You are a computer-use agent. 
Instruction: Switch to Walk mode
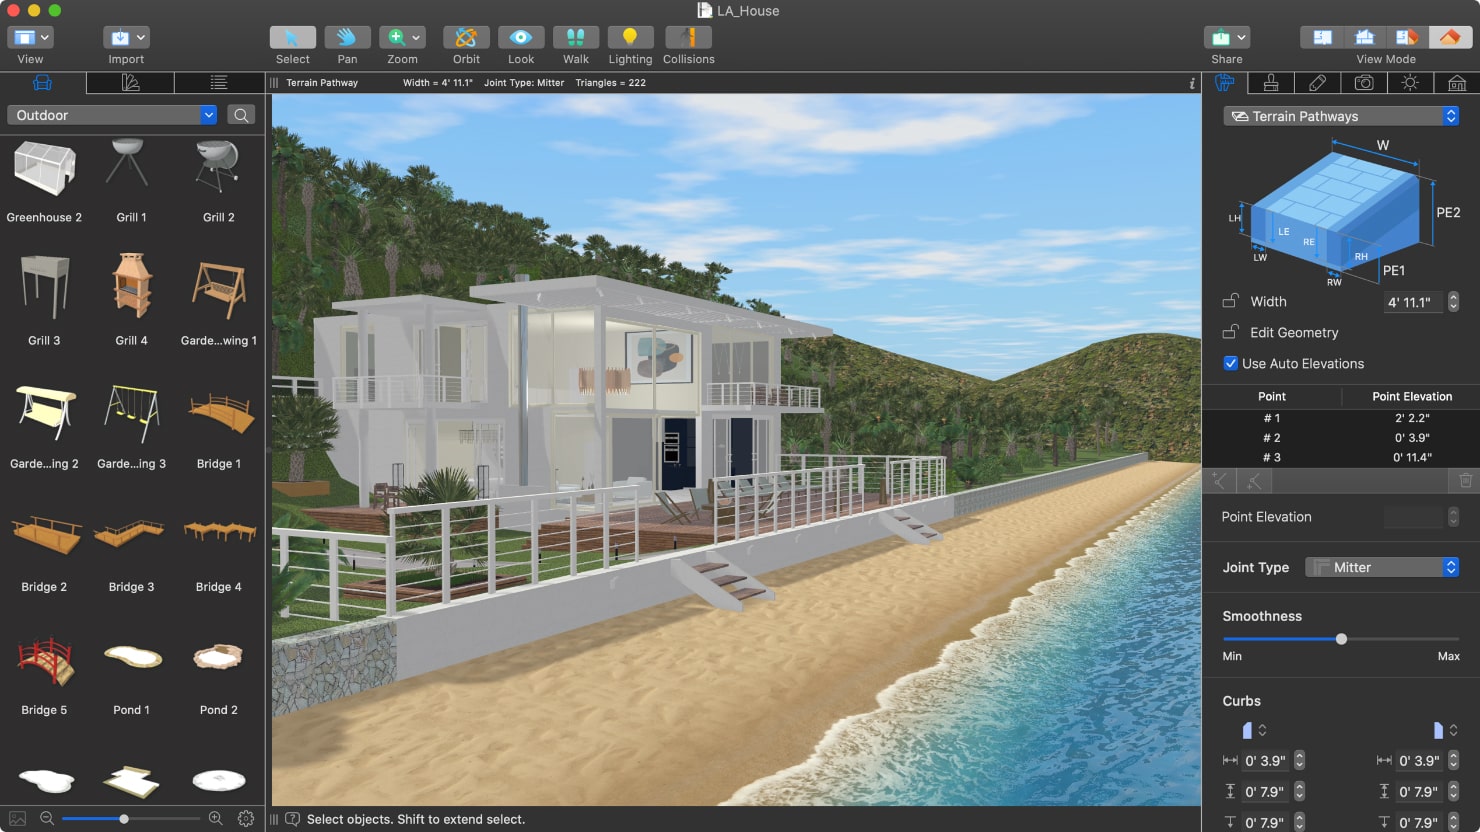(576, 43)
